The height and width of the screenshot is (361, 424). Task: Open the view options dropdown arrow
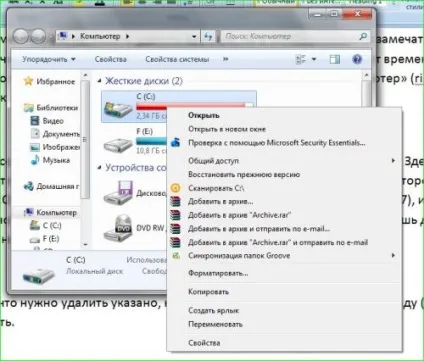[x=314, y=59]
